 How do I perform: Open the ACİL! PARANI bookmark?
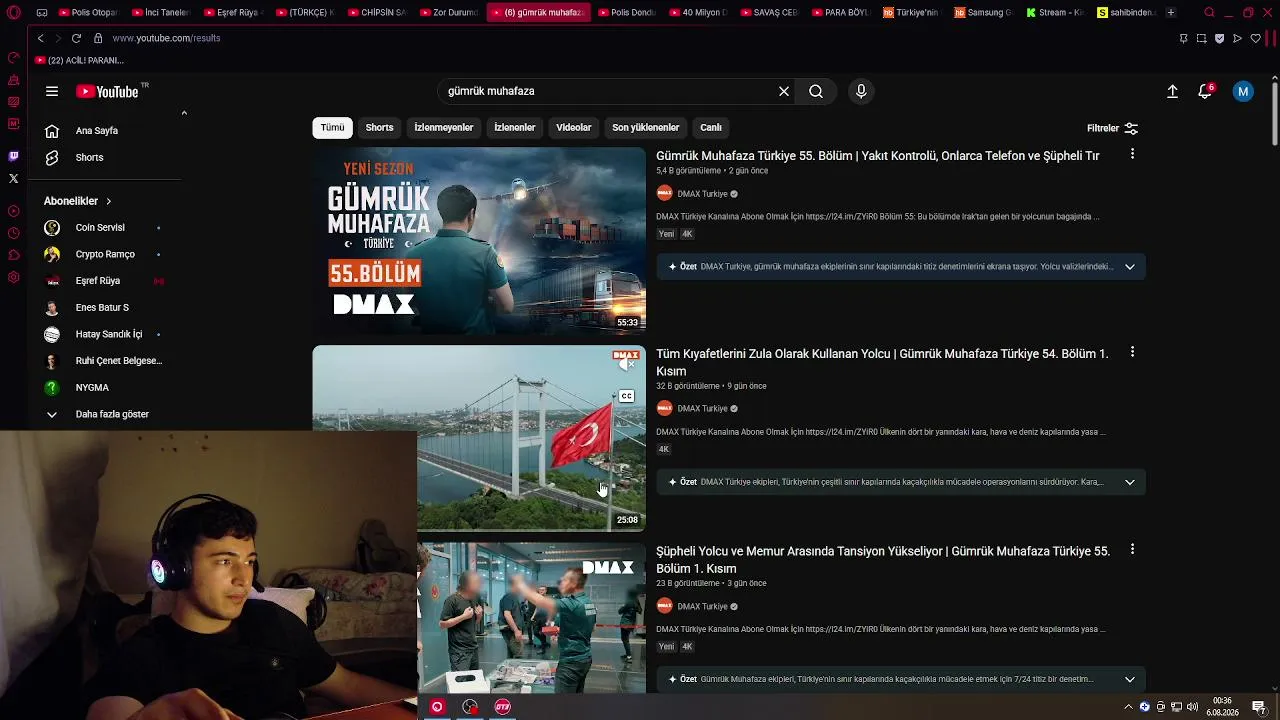coord(79,61)
